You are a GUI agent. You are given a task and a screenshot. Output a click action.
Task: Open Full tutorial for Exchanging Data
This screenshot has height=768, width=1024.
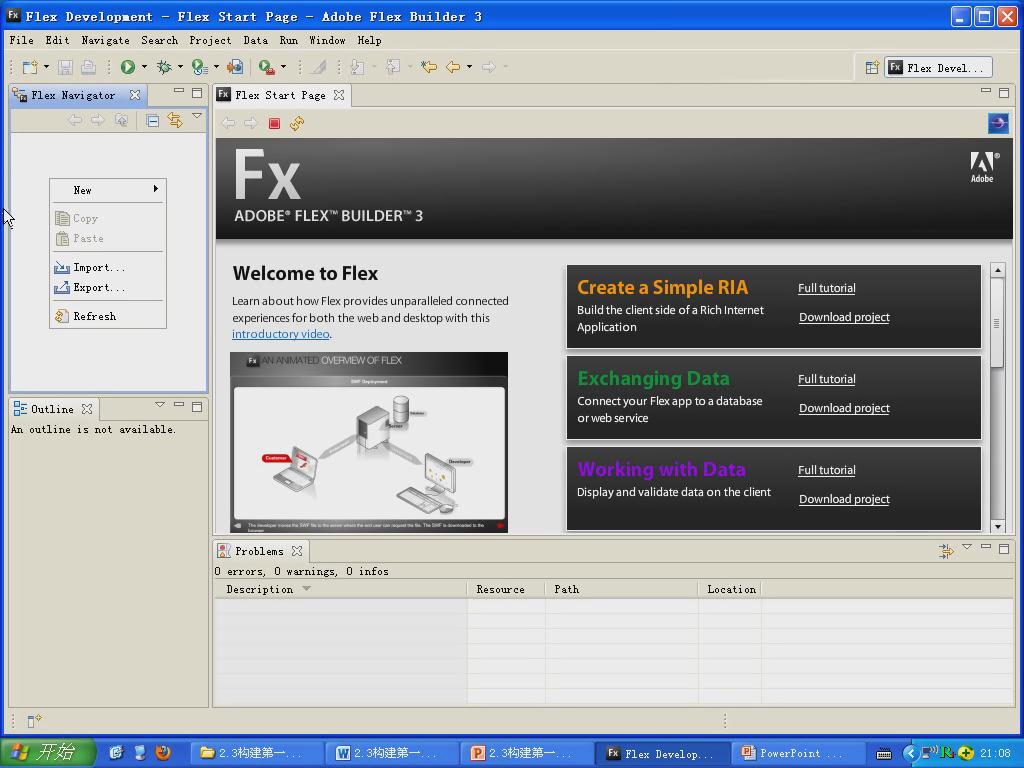pos(827,379)
